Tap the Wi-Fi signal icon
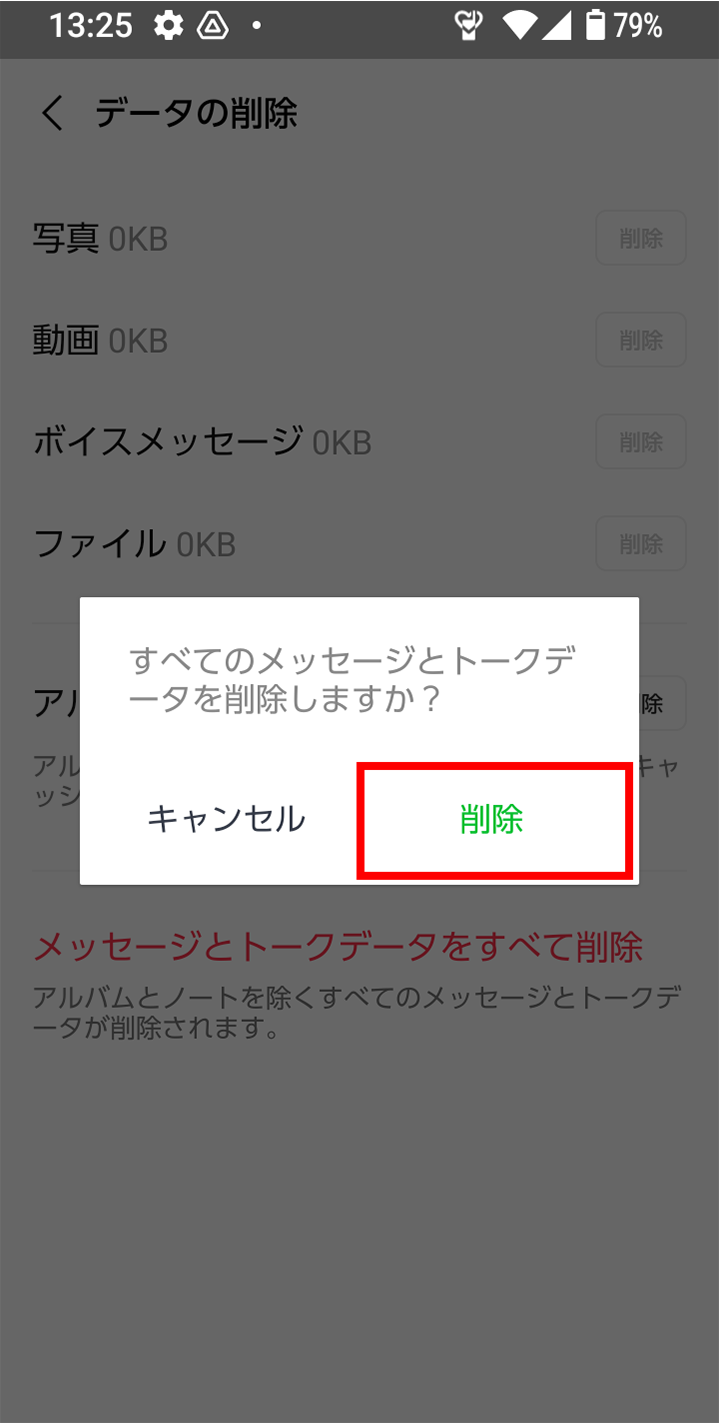Screen dimensions: 719x1423 [520, 26]
